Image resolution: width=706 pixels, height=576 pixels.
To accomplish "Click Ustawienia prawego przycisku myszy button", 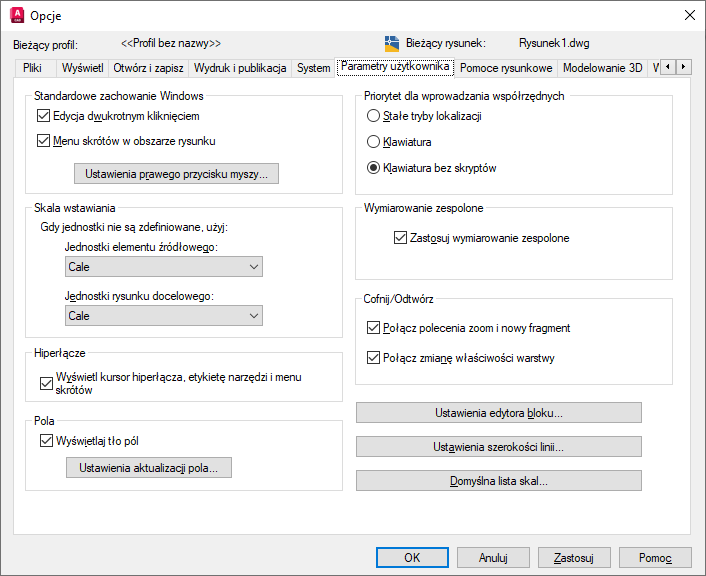I will [177, 174].
